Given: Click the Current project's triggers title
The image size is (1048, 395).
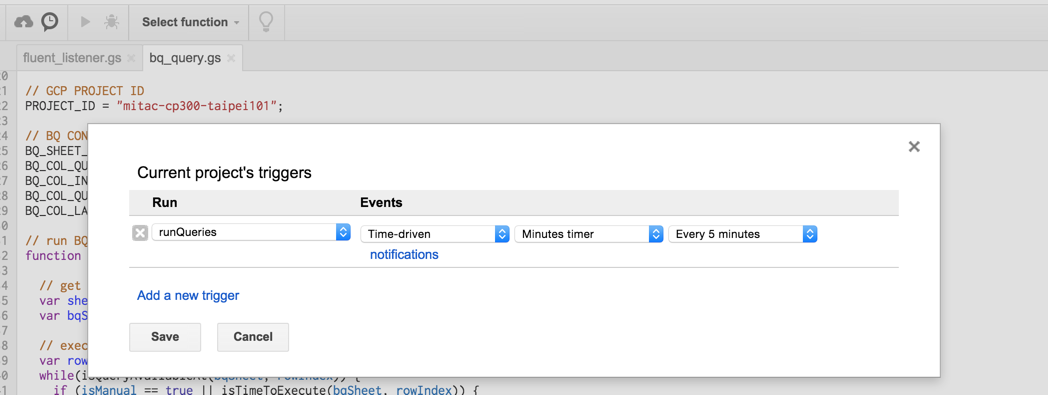Looking at the screenshot, I should point(224,173).
